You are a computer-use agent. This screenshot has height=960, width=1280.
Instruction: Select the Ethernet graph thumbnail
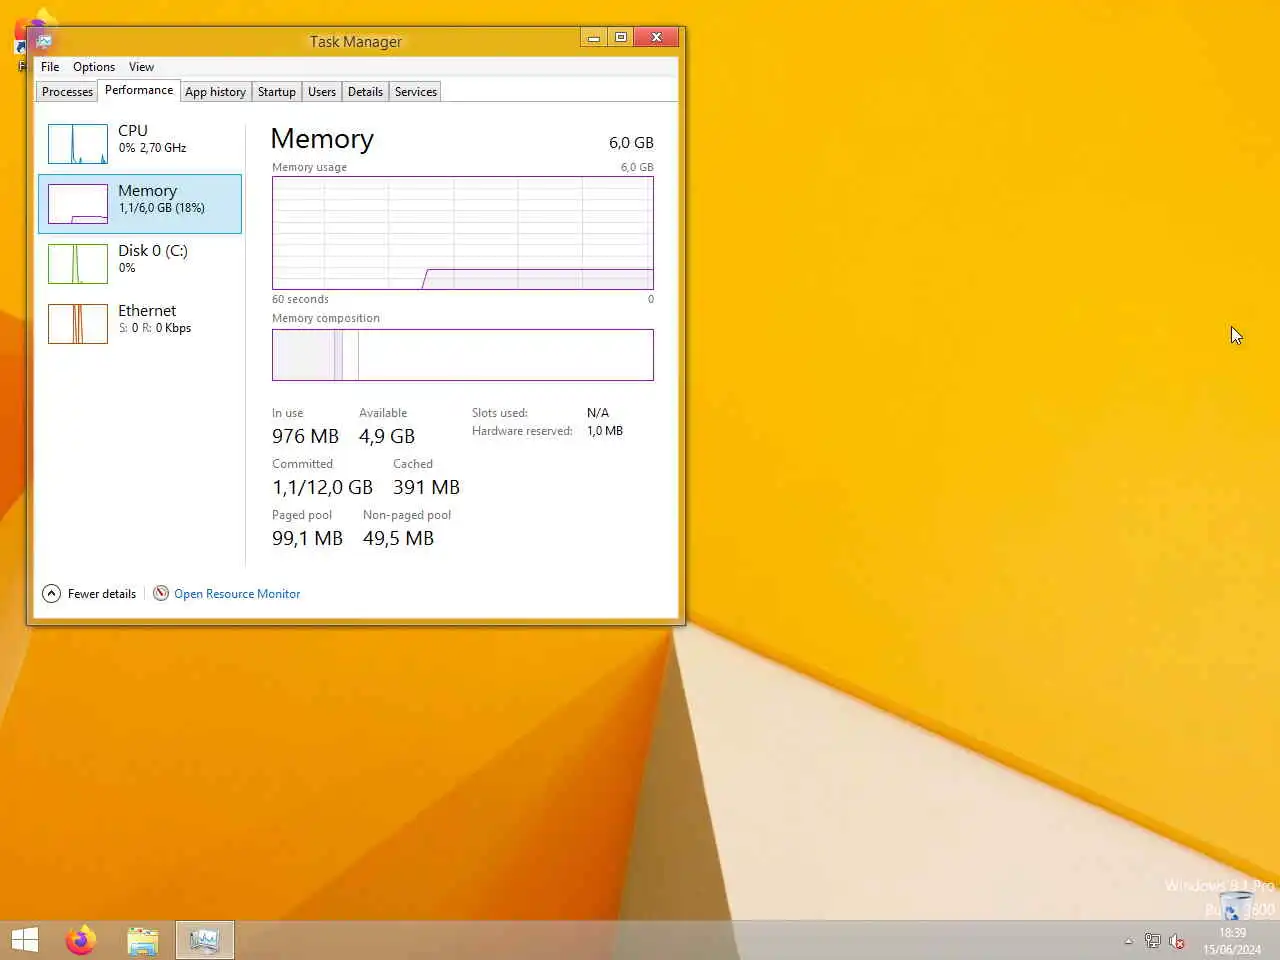(78, 324)
